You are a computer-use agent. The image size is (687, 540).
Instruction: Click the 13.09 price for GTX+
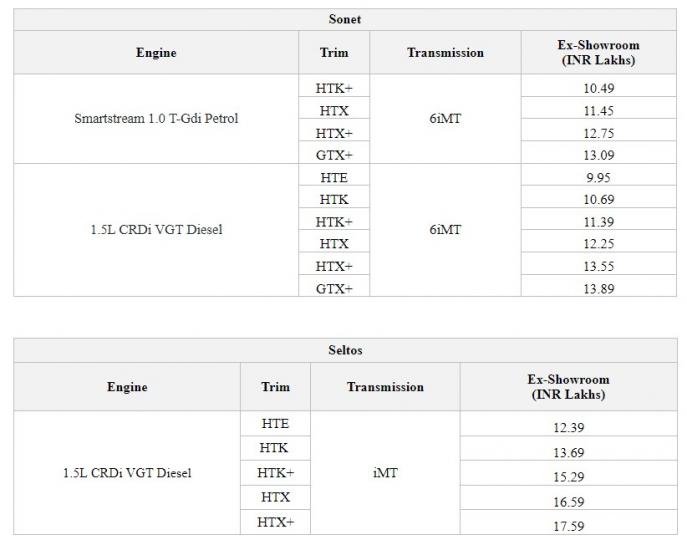(598, 153)
